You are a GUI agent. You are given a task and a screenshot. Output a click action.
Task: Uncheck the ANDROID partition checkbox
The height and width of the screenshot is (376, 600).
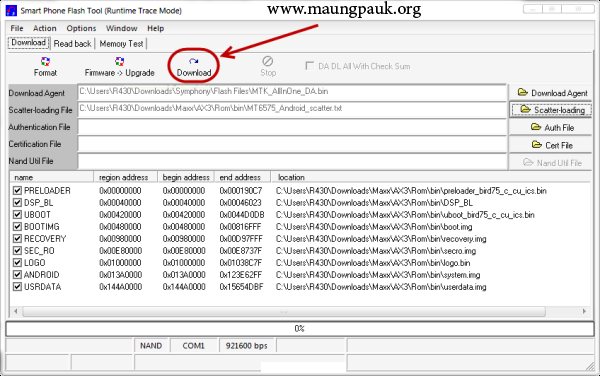coord(17,275)
